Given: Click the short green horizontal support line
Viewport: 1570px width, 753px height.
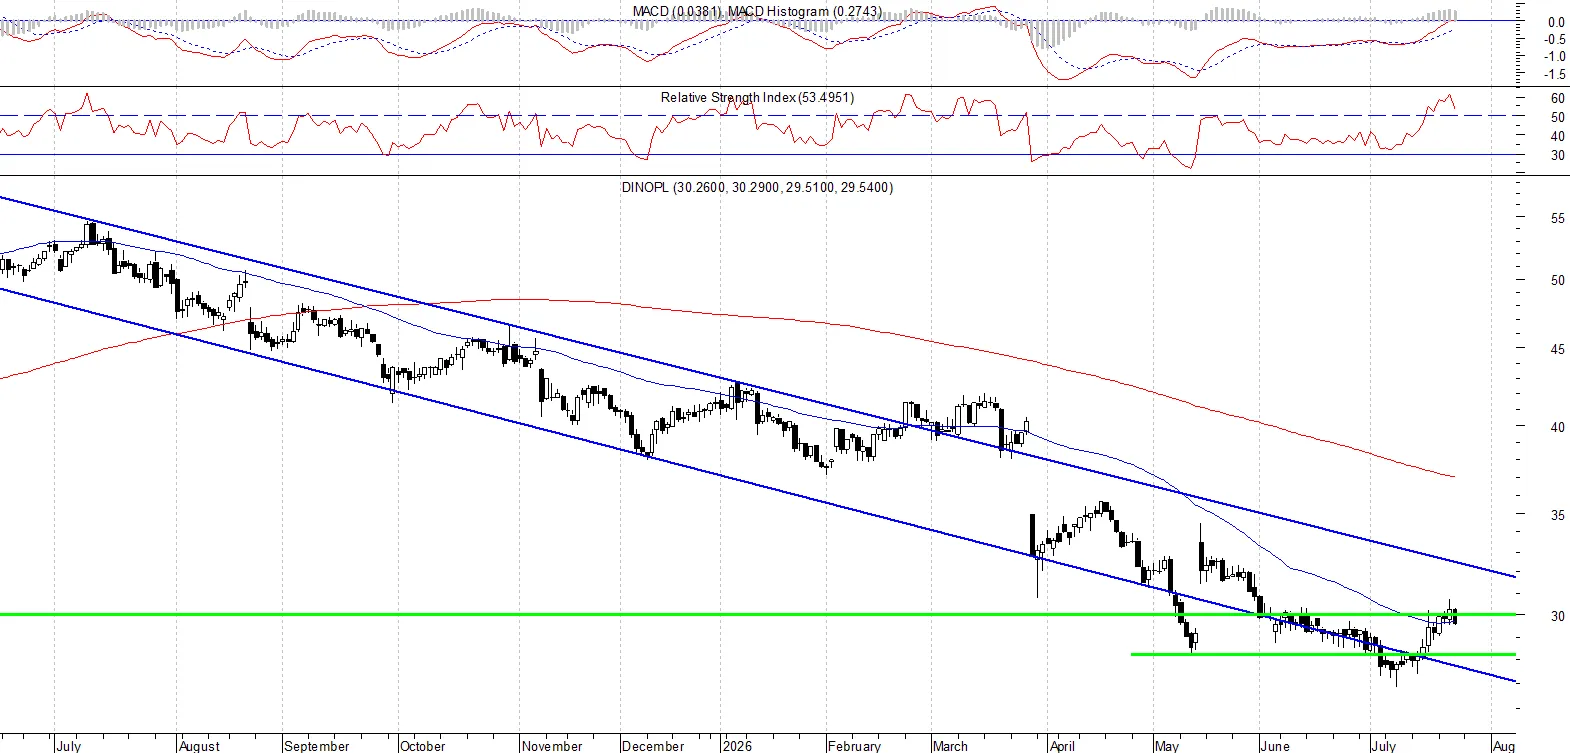Looking at the screenshot, I should tap(1323, 654).
